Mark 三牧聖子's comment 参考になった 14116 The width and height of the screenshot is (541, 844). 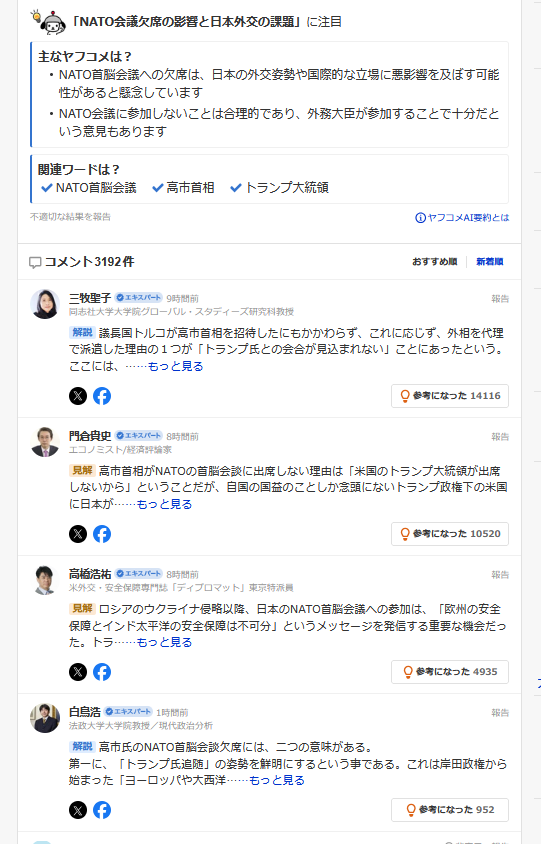coord(450,396)
